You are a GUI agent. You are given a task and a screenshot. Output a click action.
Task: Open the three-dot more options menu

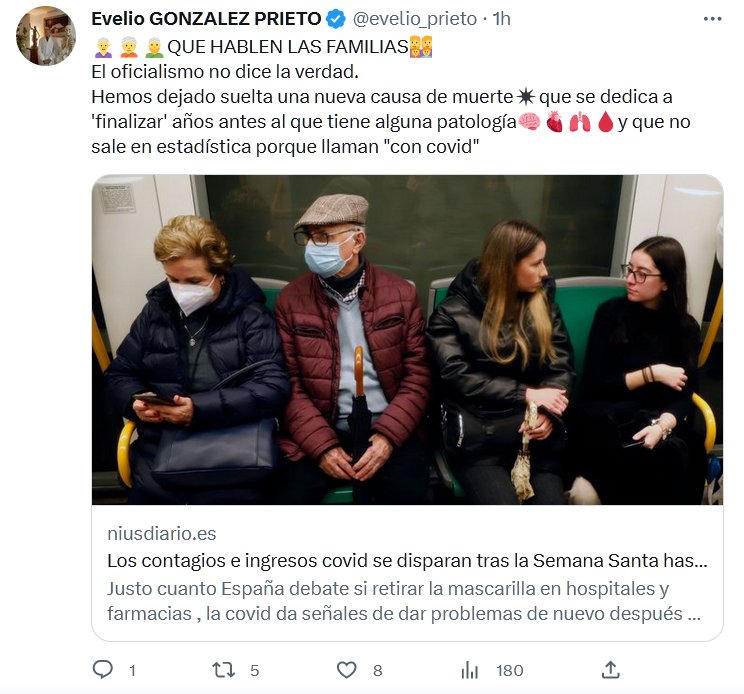point(712,19)
